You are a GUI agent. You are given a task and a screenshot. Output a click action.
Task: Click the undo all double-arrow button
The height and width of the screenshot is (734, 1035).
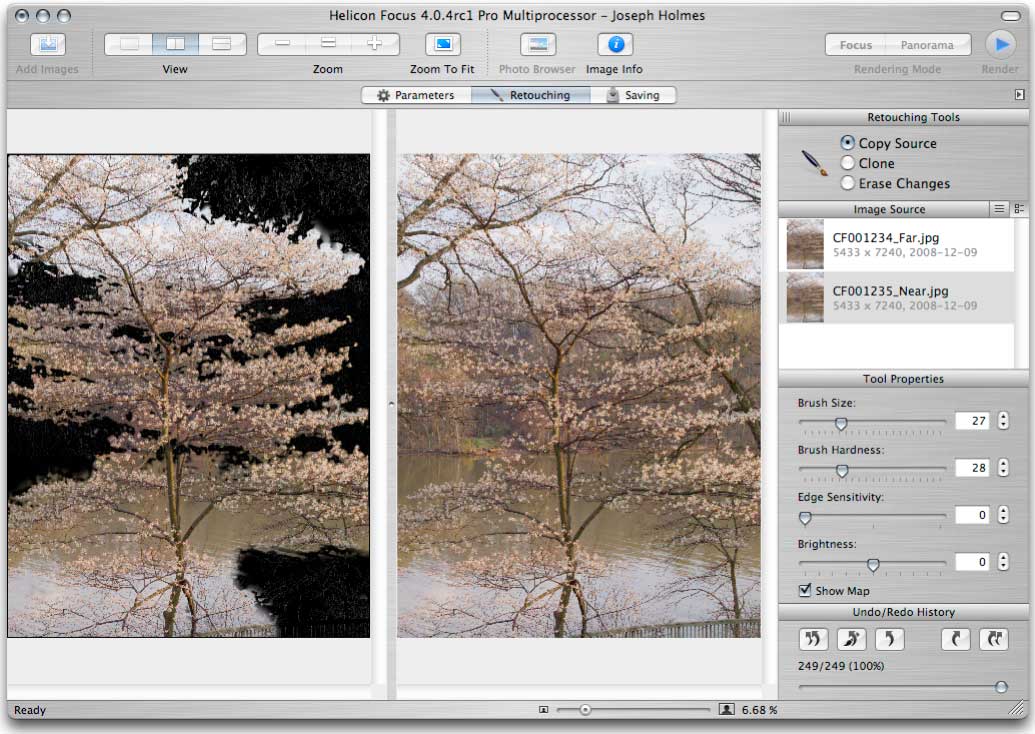814,639
